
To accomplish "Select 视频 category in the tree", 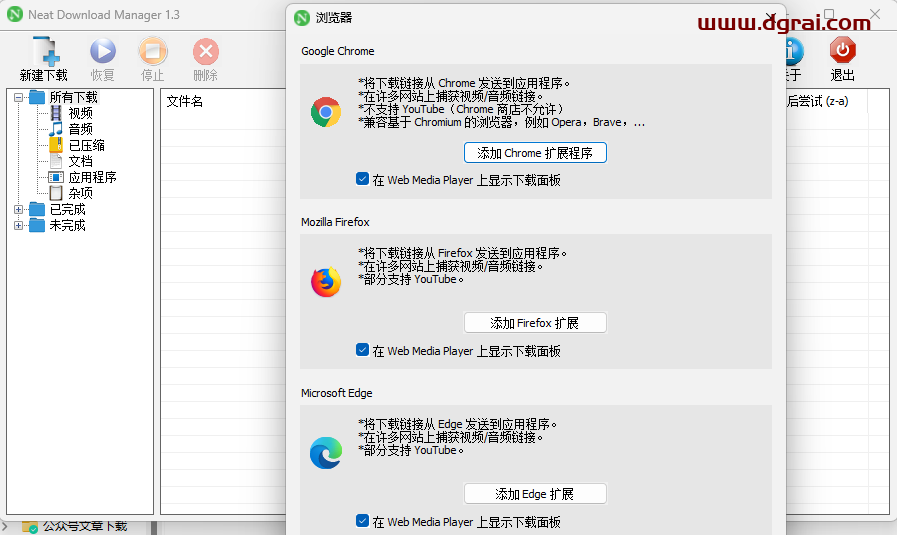I will click(80, 113).
